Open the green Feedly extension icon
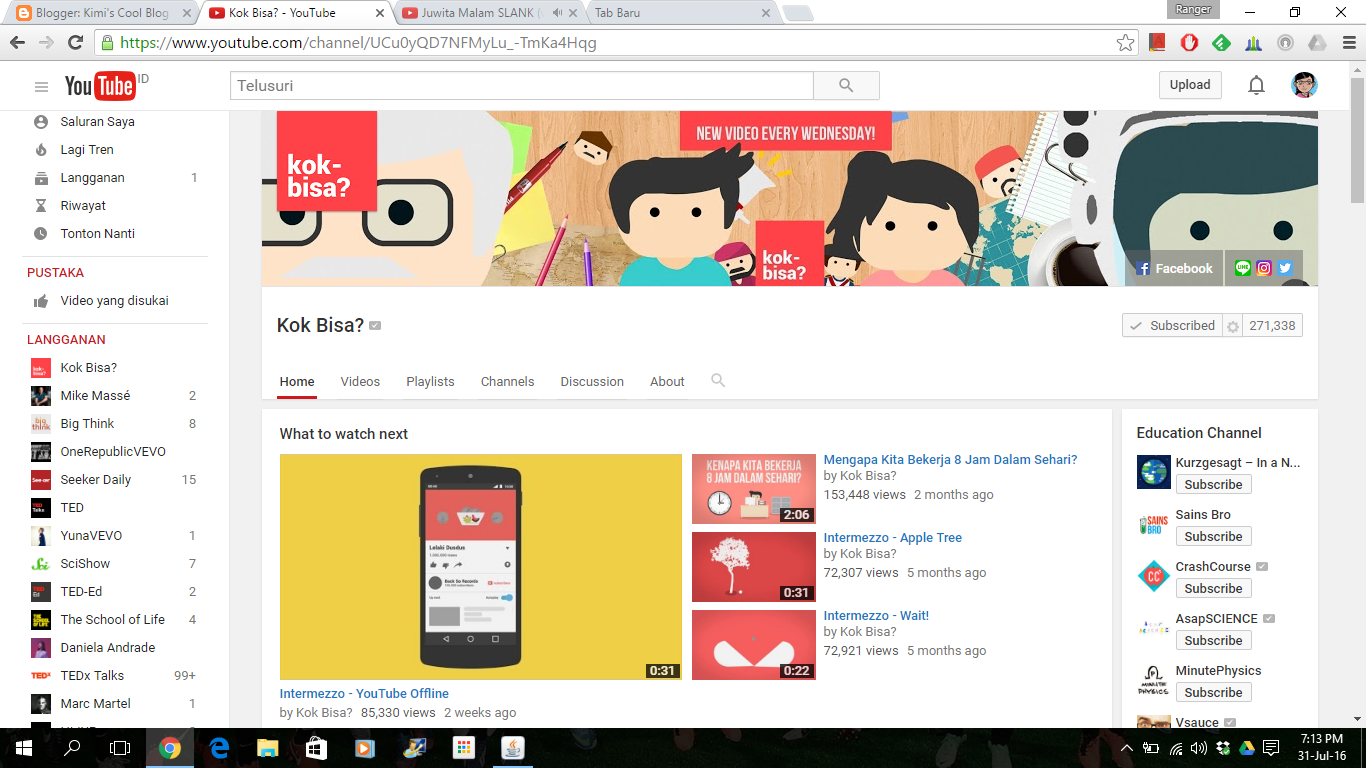Image resolution: width=1366 pixels, height=768 pixels. (x=1221, y=43)
